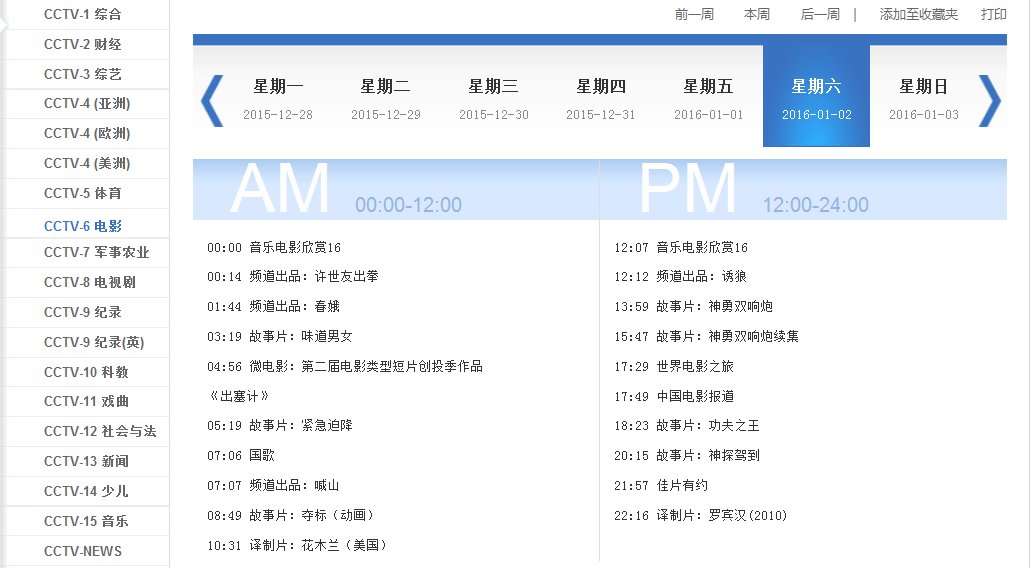The width and height of the screenshot is (1031, 568).
Task: Open the 星期日 2016-01-03 schedule
Action: (x=923, y=99)
